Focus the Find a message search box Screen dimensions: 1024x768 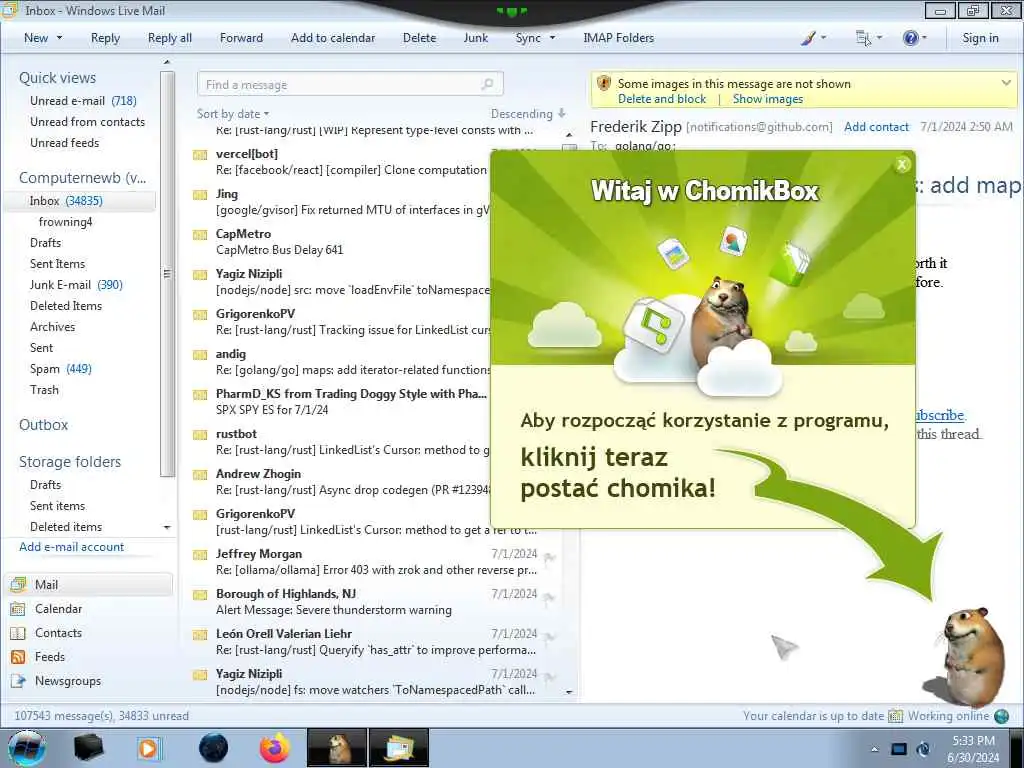click(x=350, y=84)
